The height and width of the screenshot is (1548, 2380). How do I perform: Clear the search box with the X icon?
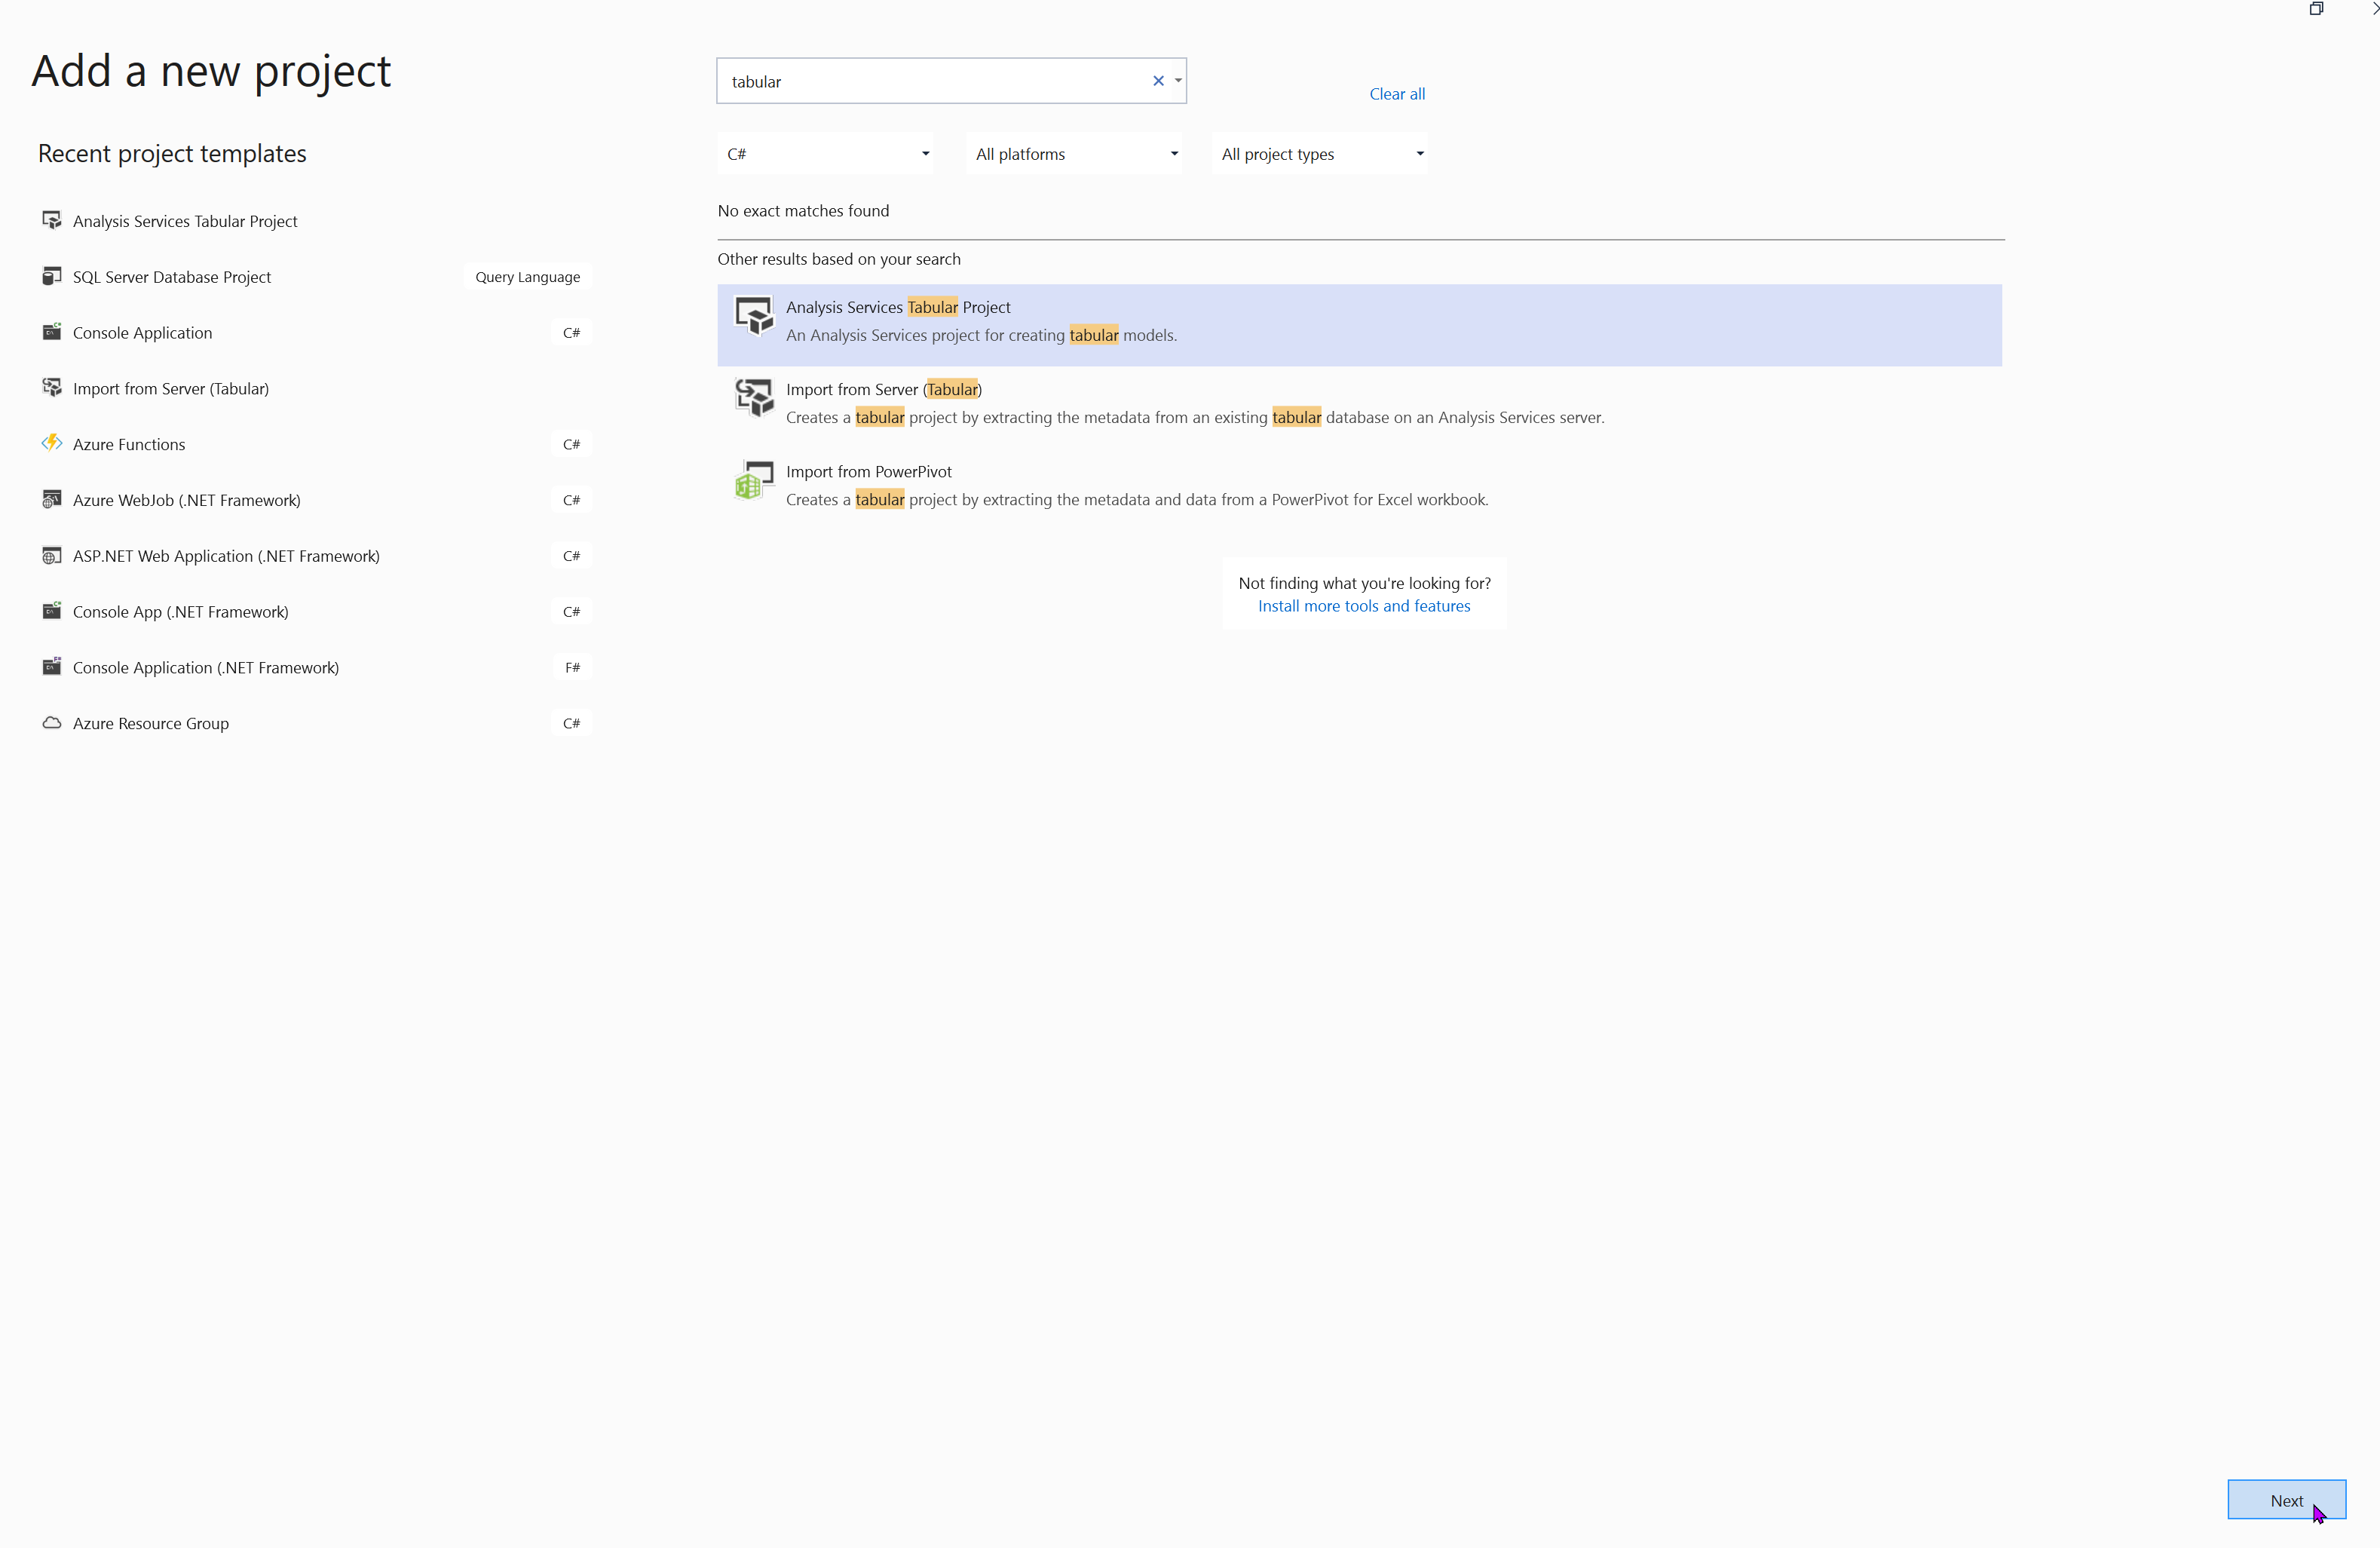pyautogui.click(x=1158, y=81)
